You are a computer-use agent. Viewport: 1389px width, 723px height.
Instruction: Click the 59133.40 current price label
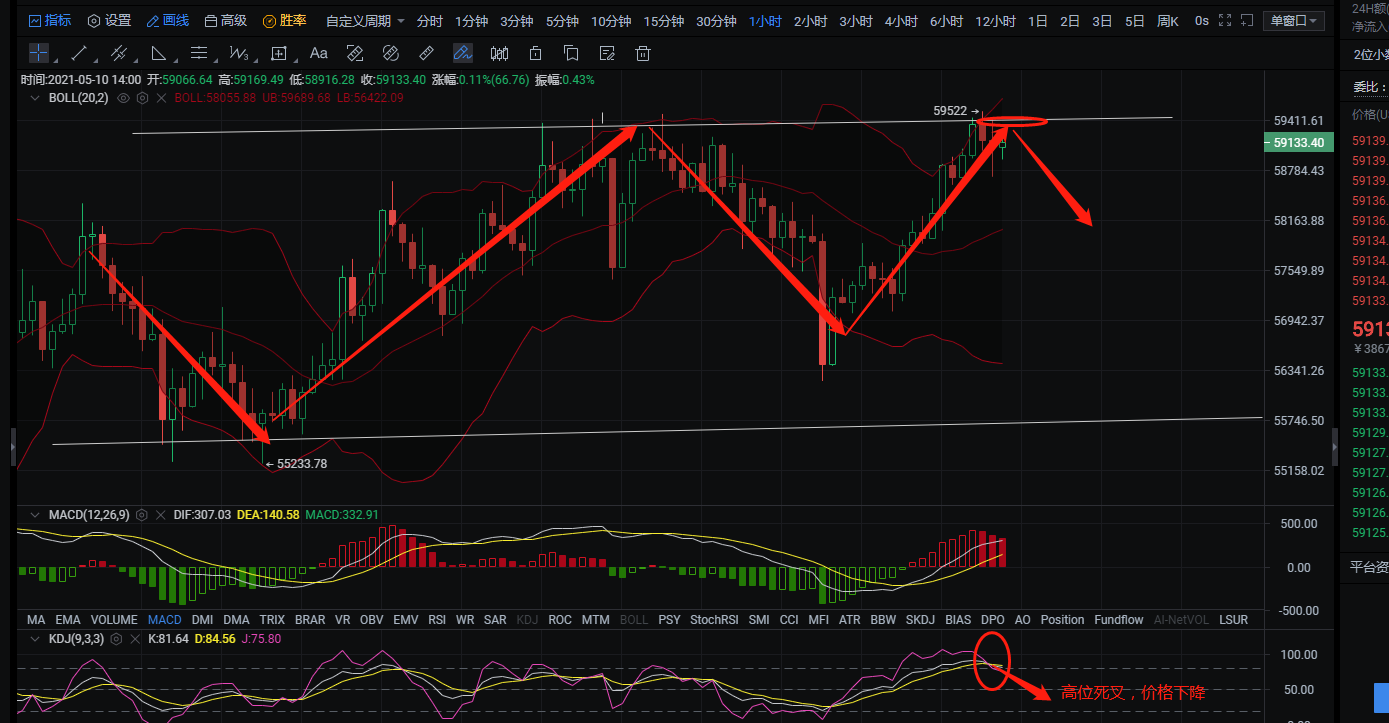click(x=1297, y=143)
